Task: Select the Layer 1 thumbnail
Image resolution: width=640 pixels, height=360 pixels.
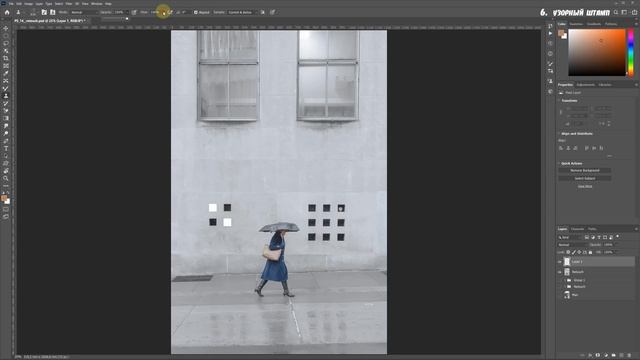Action: (567, 262)
